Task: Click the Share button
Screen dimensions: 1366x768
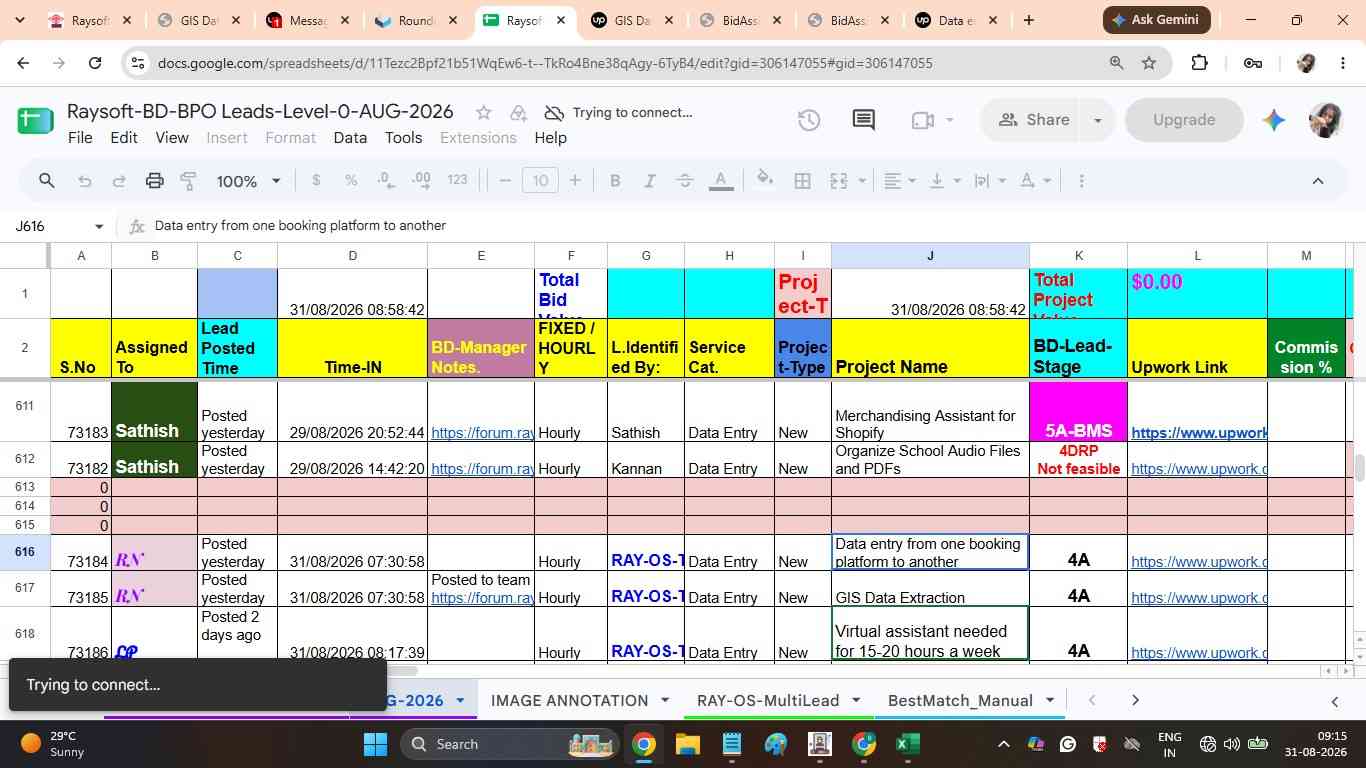Action: tap(1034, 120)
